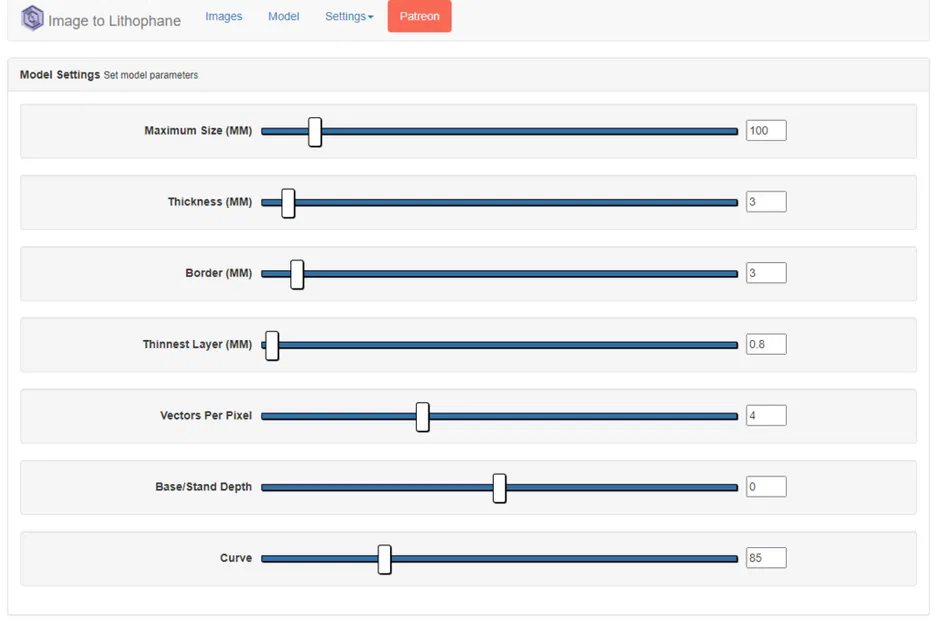The height and width of the screenshot is (625, 938).
Task: Click the Curve value input field
Action: coord(766,558)
